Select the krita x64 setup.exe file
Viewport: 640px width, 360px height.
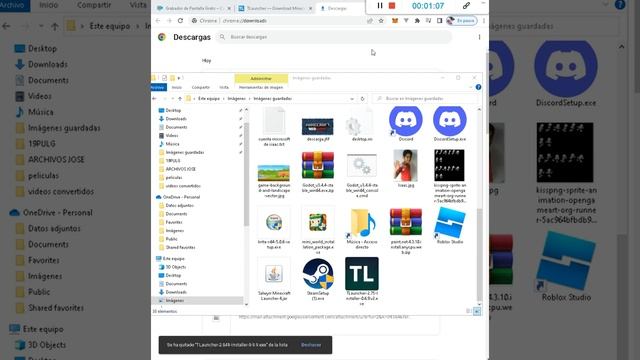[x=274, y=228]
